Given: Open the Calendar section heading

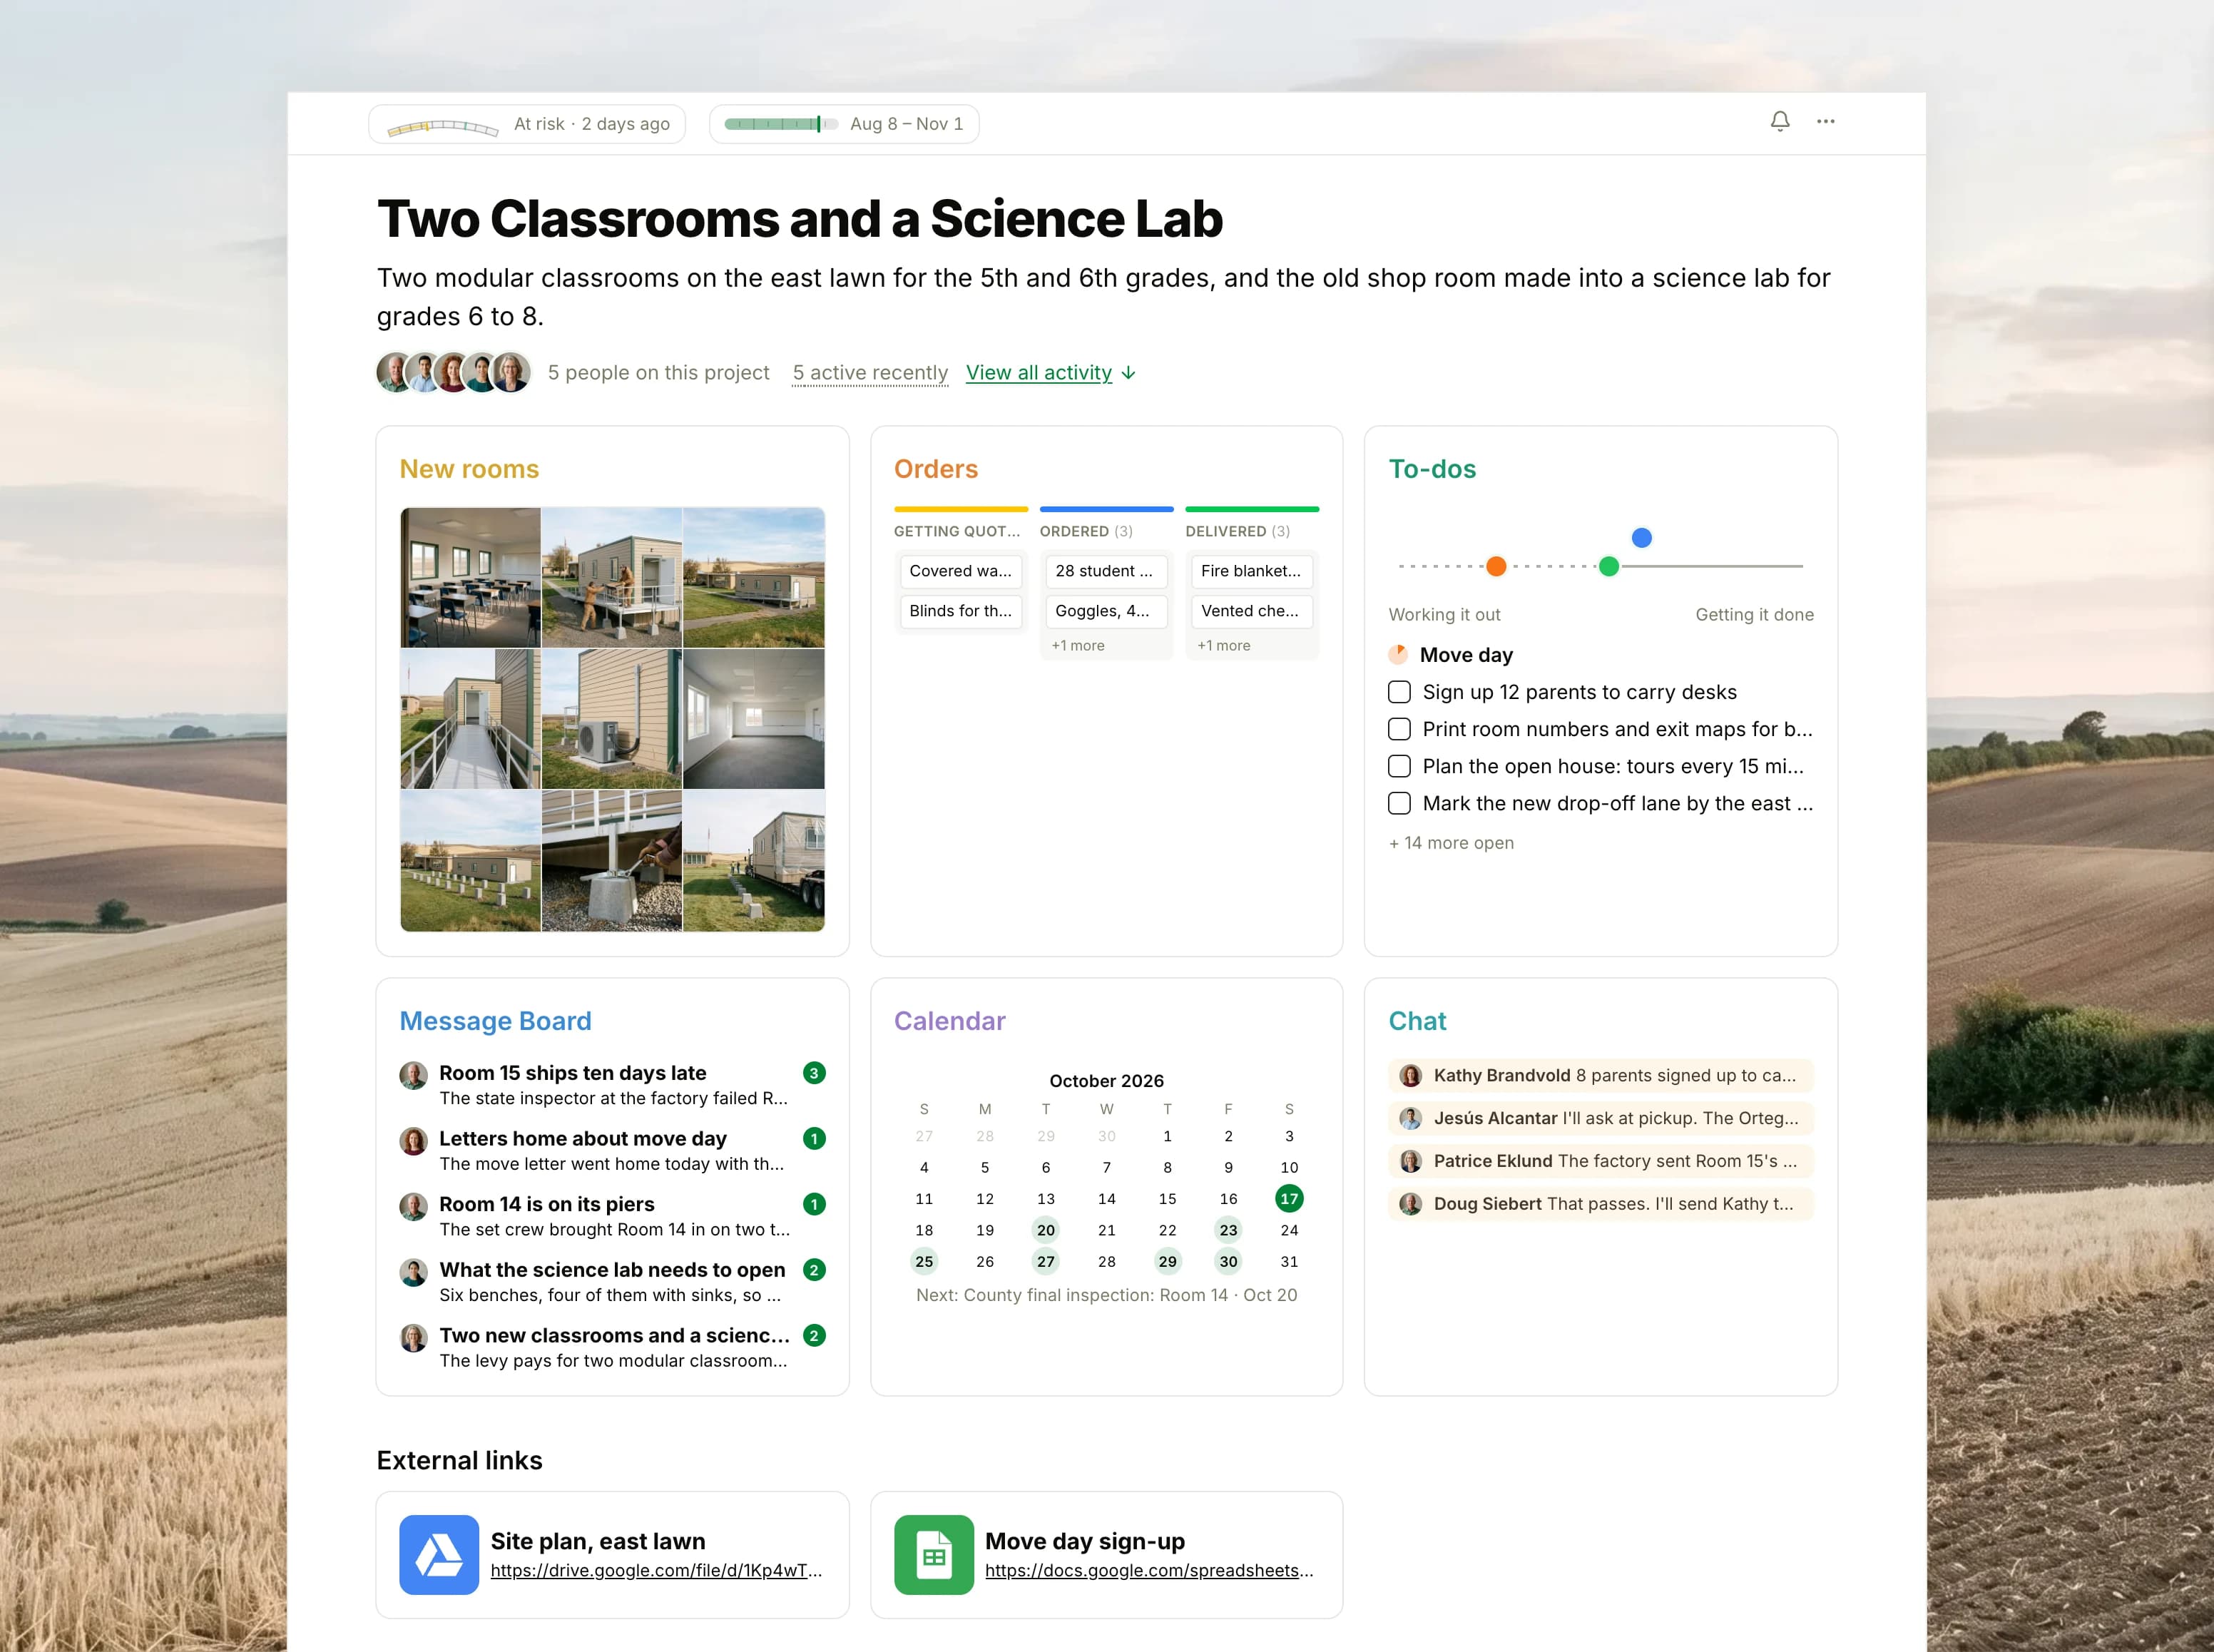Looking at the screenshot, I should click(949, 1021).
